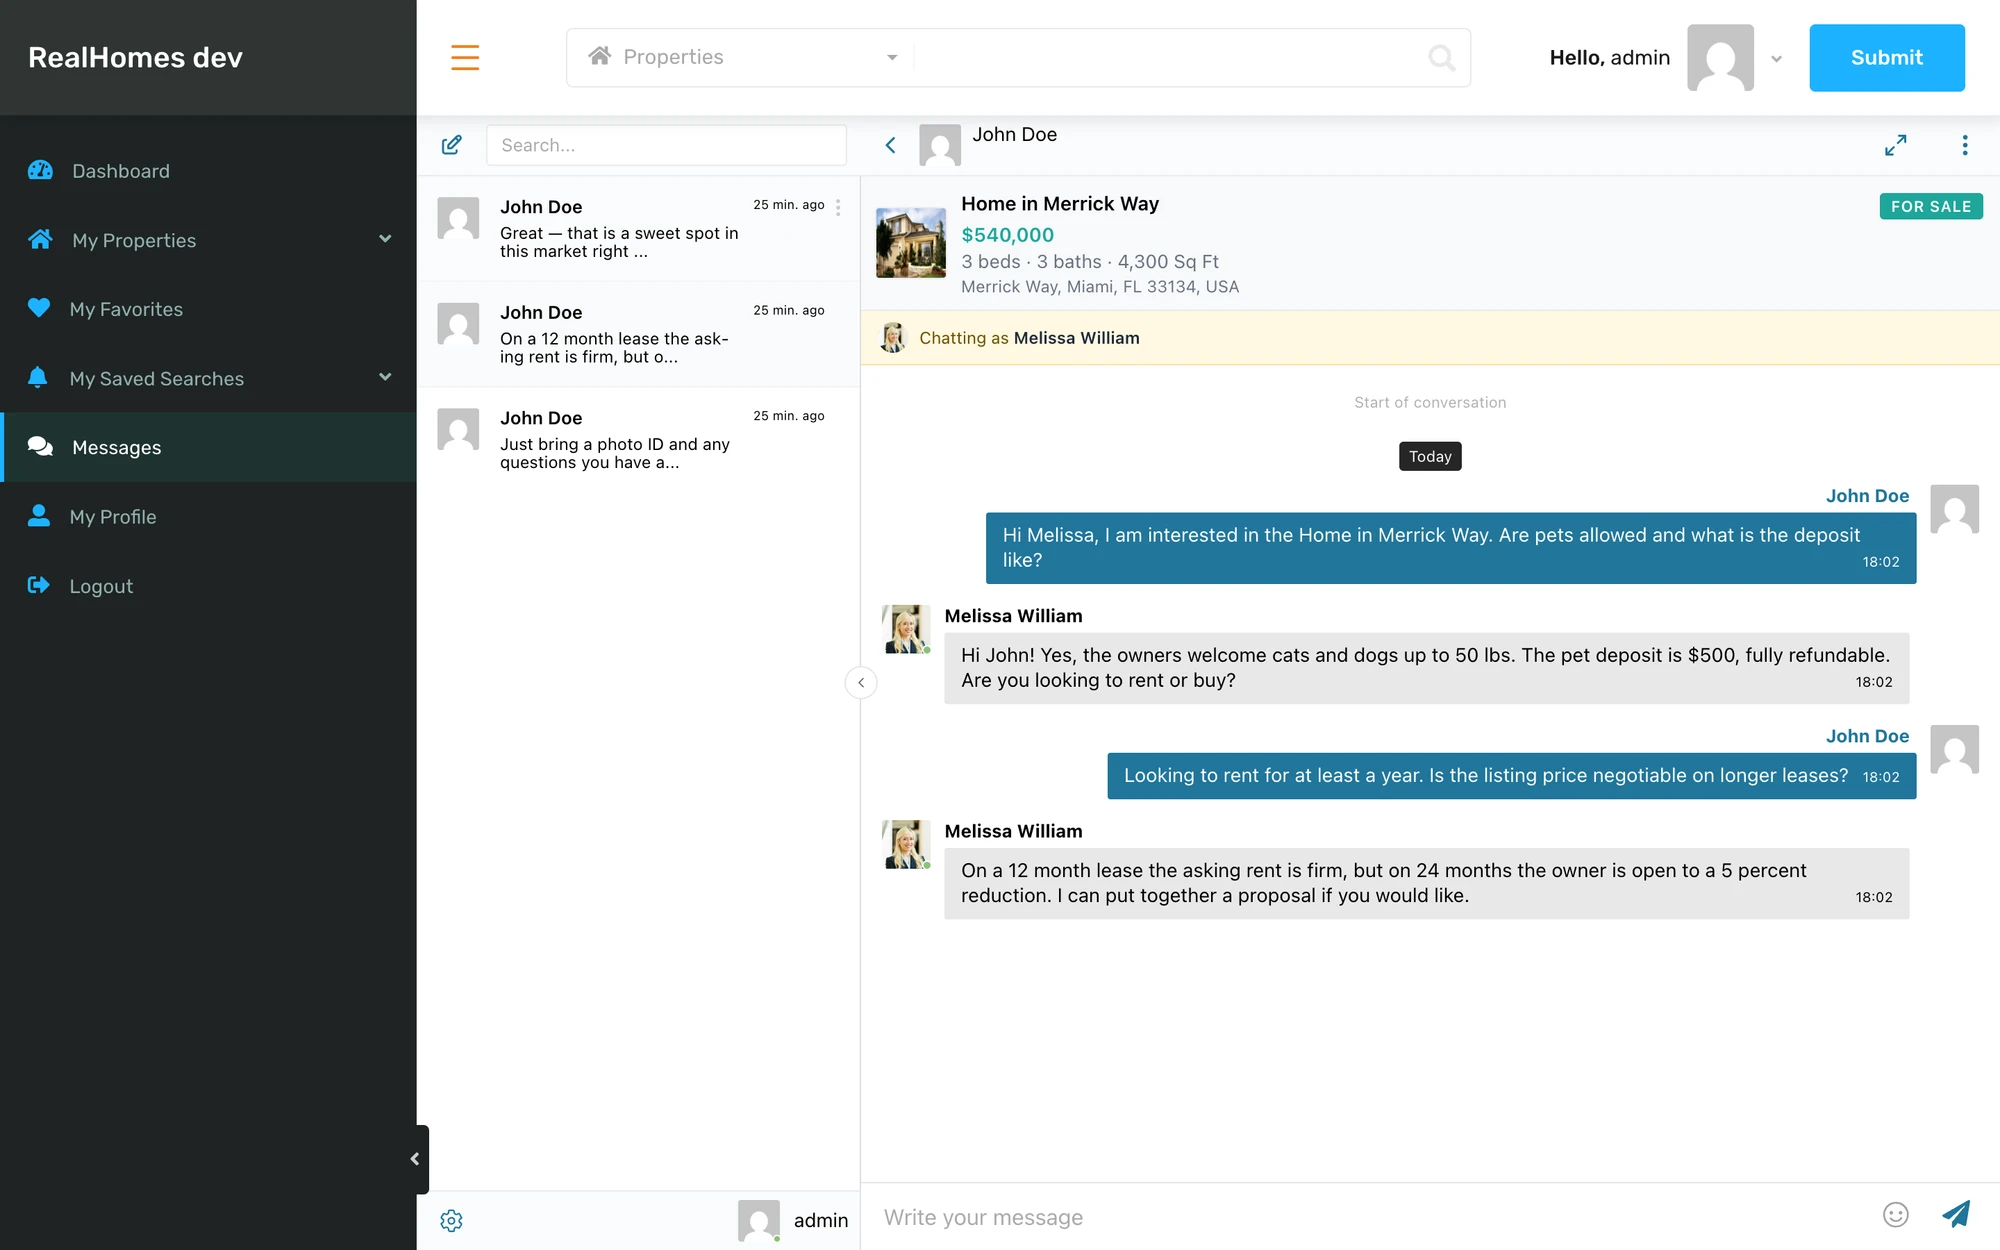Click the My Favorites heart icon
The width and height of the screenshot is (2000, 1250).
tap(39, 308)
